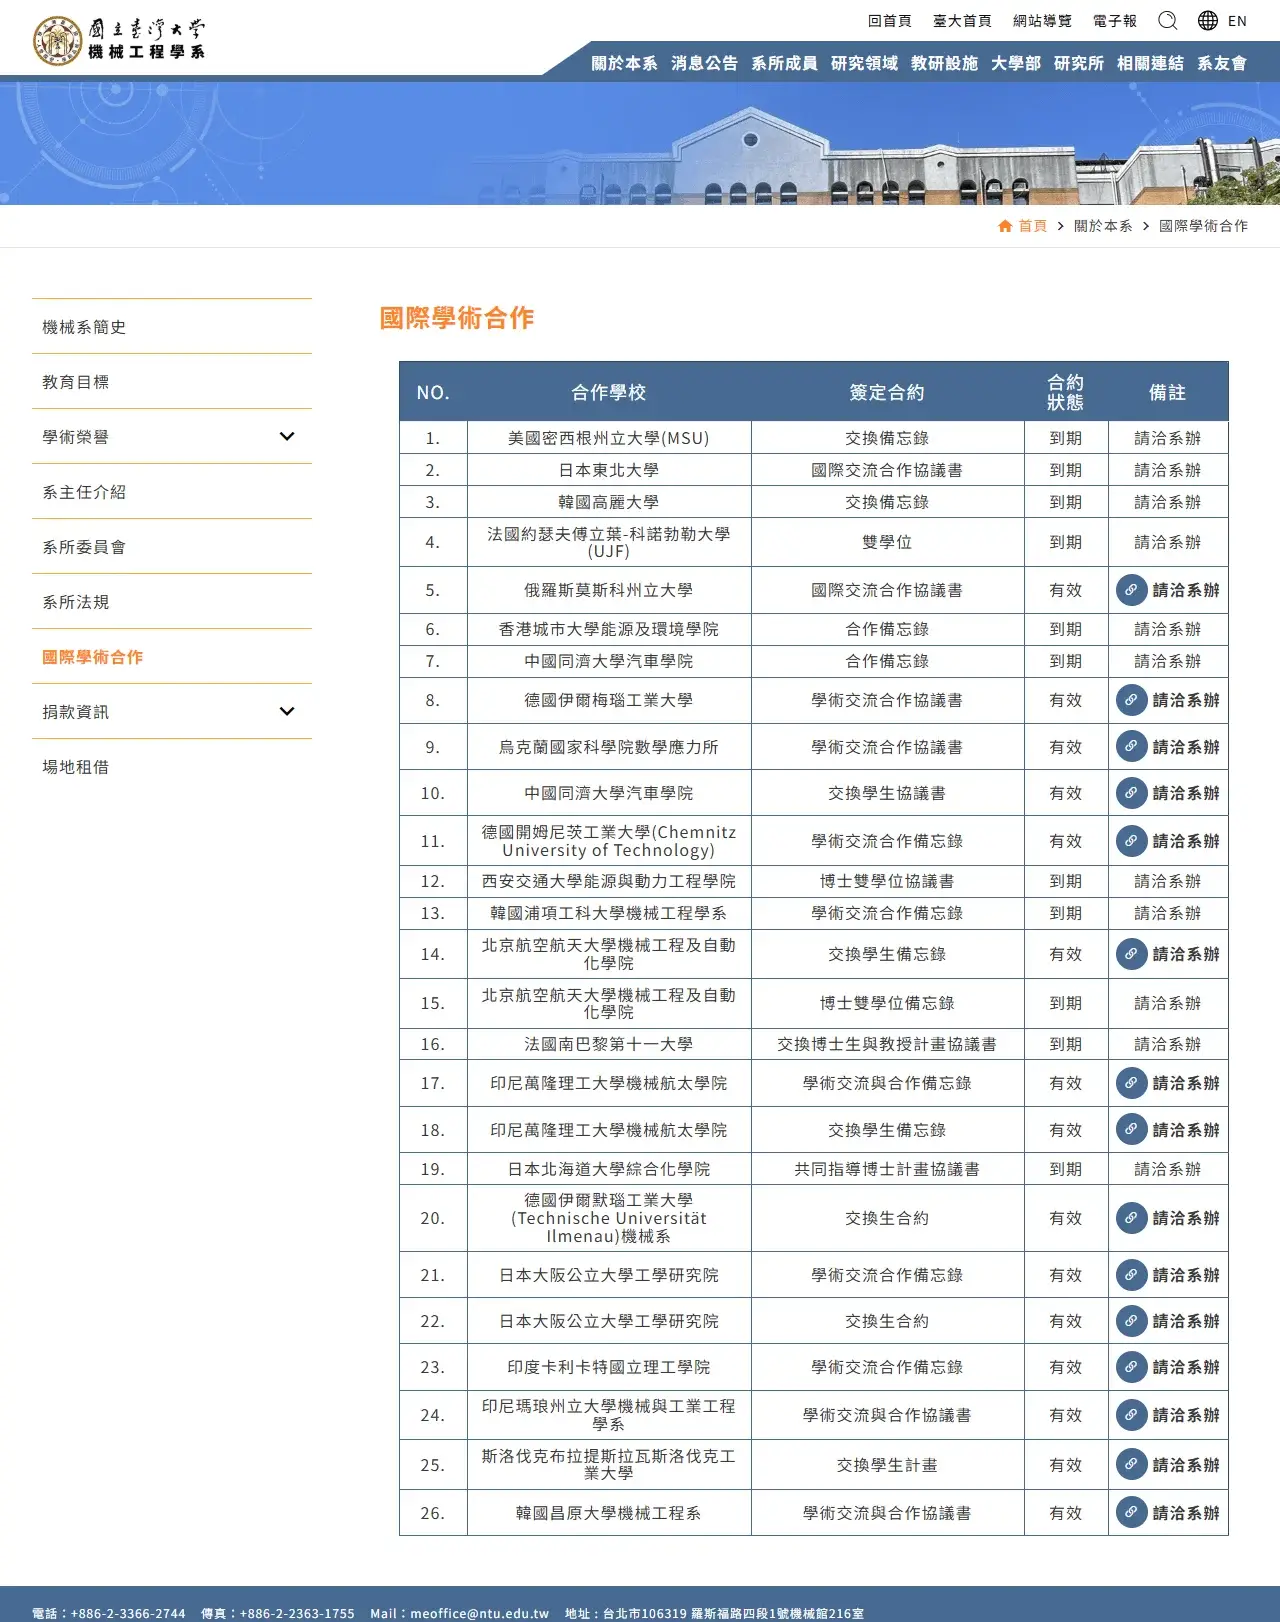Click 香港城市大學能源及環境學院 cell
The width and height of the screenshot is (1280, 1622).
click(x=609, y=629)
